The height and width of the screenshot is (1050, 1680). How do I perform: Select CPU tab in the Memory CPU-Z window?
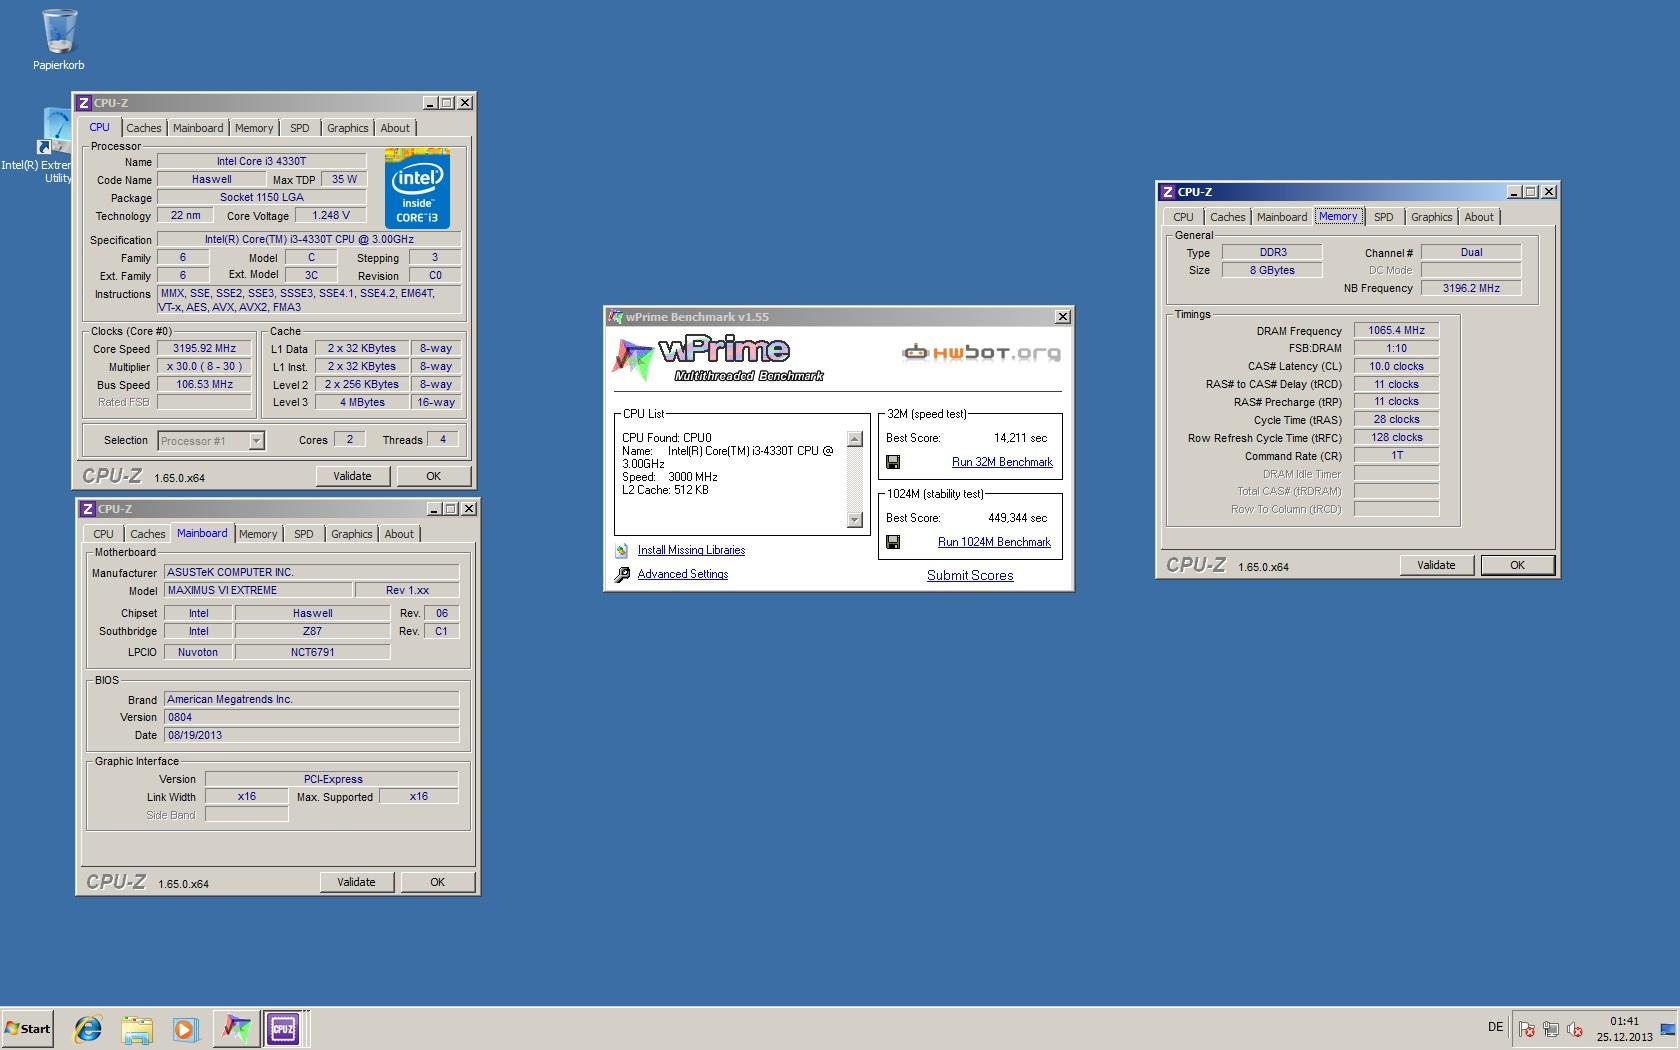(1184, 217)
